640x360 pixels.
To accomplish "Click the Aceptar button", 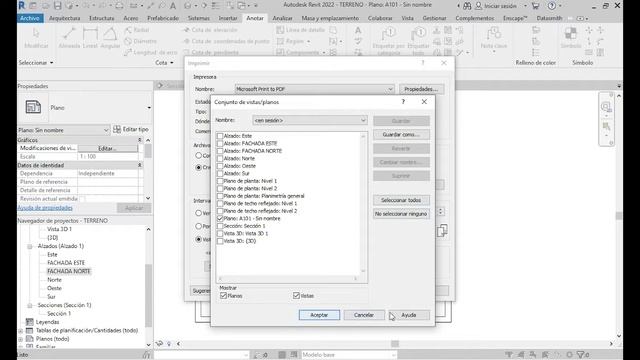I will 319,315.
